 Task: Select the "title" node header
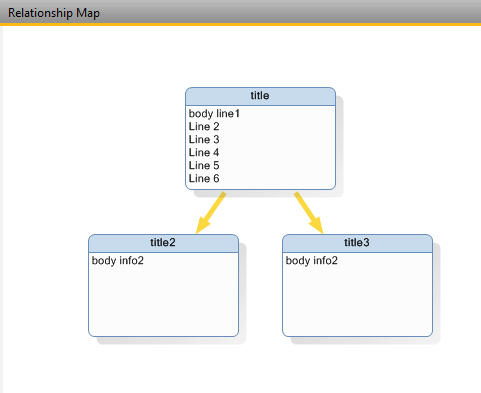click(260, 96)
